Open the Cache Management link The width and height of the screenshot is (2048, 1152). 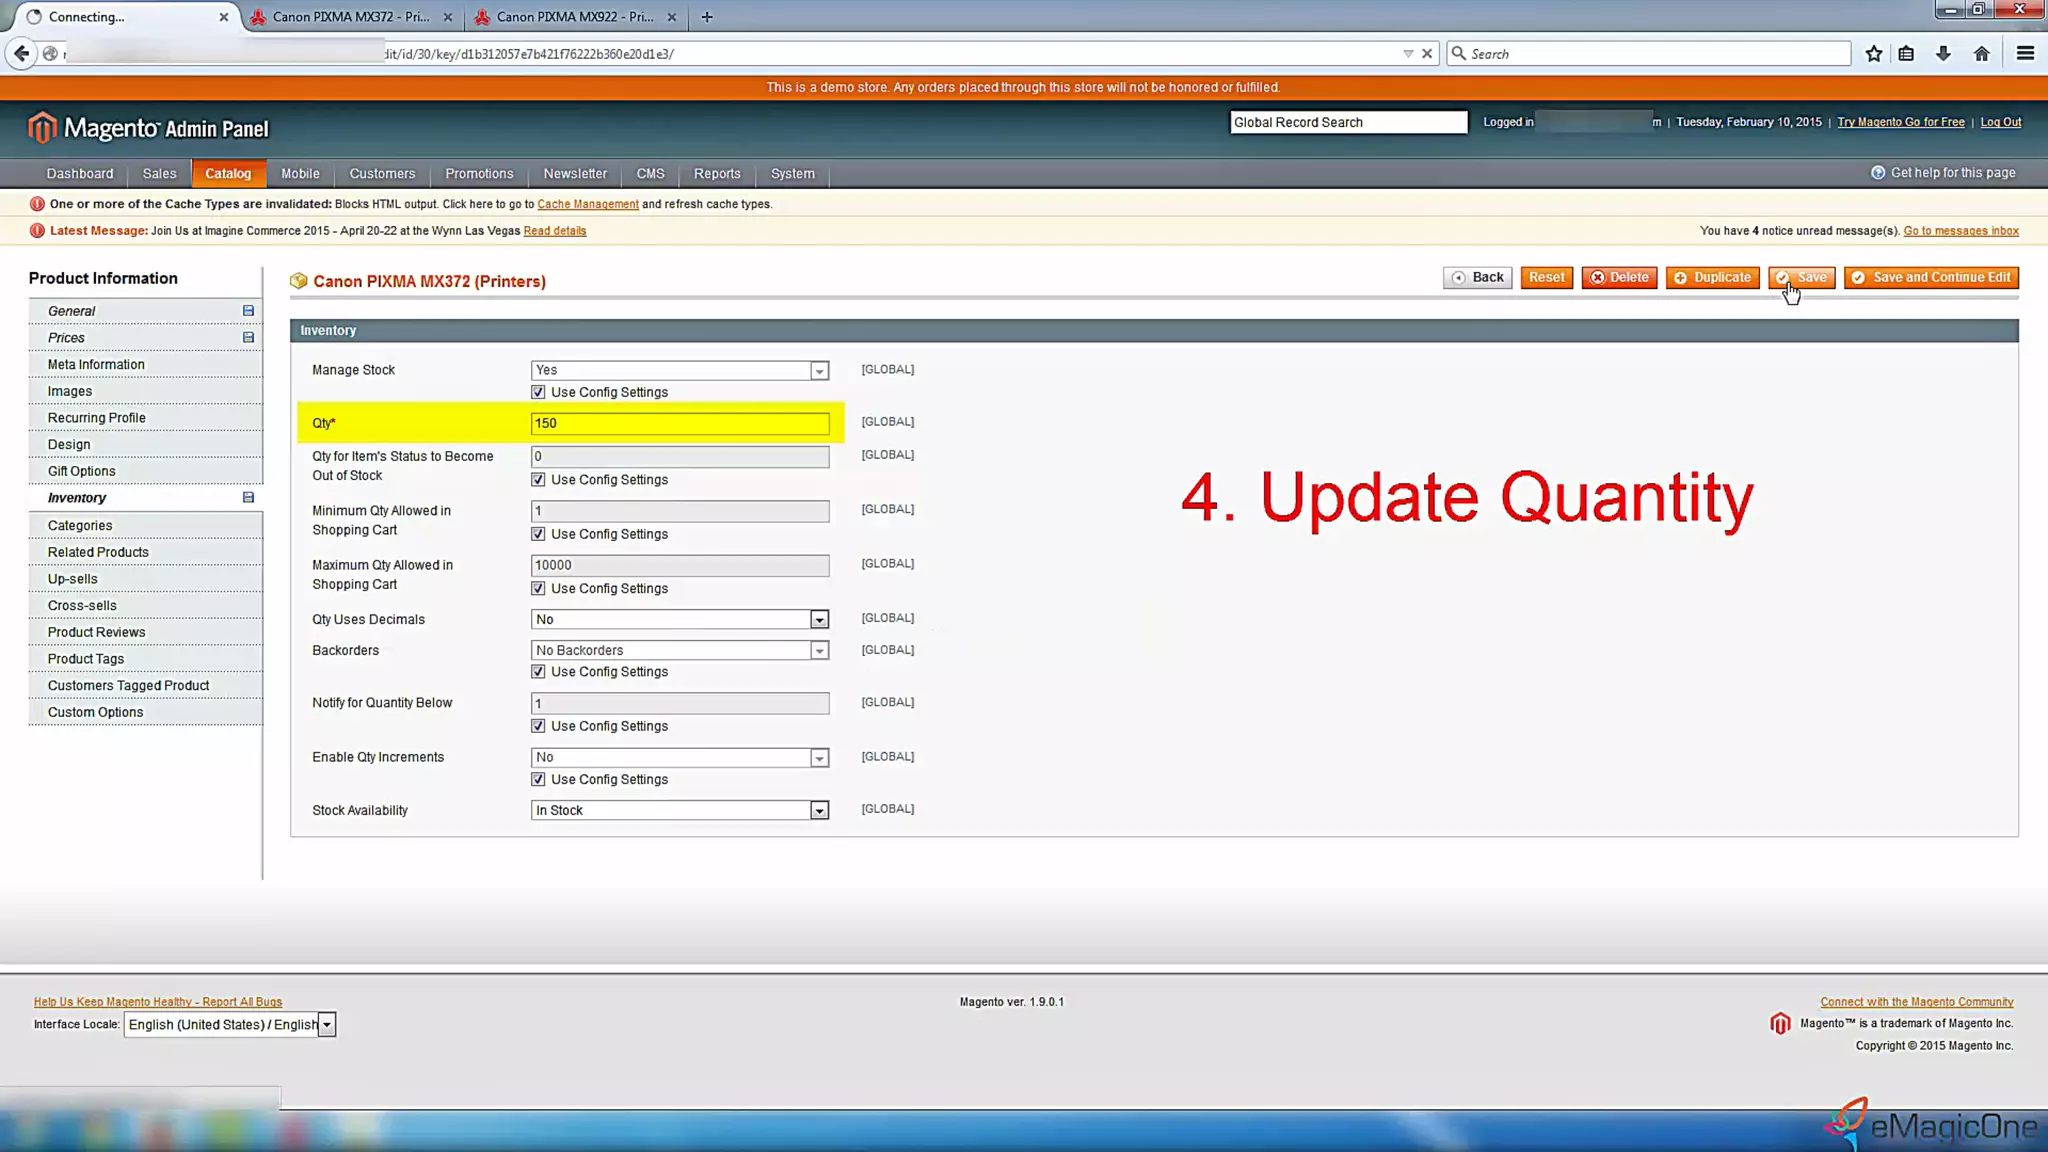[x=587, y=204]
